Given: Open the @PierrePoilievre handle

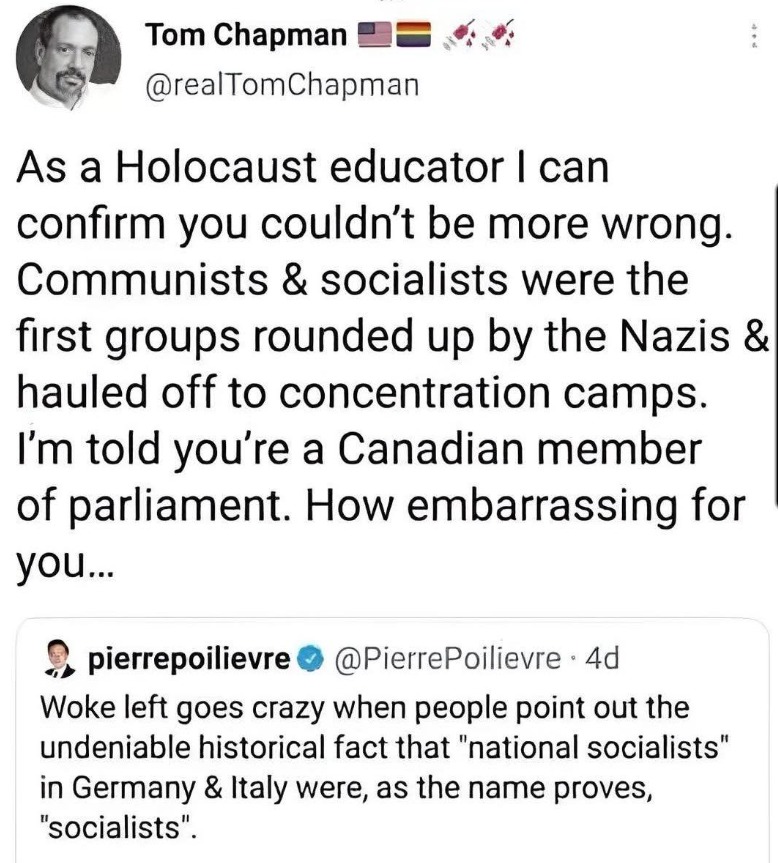Looking at the screenshot, I should click(x=442, y=659).
